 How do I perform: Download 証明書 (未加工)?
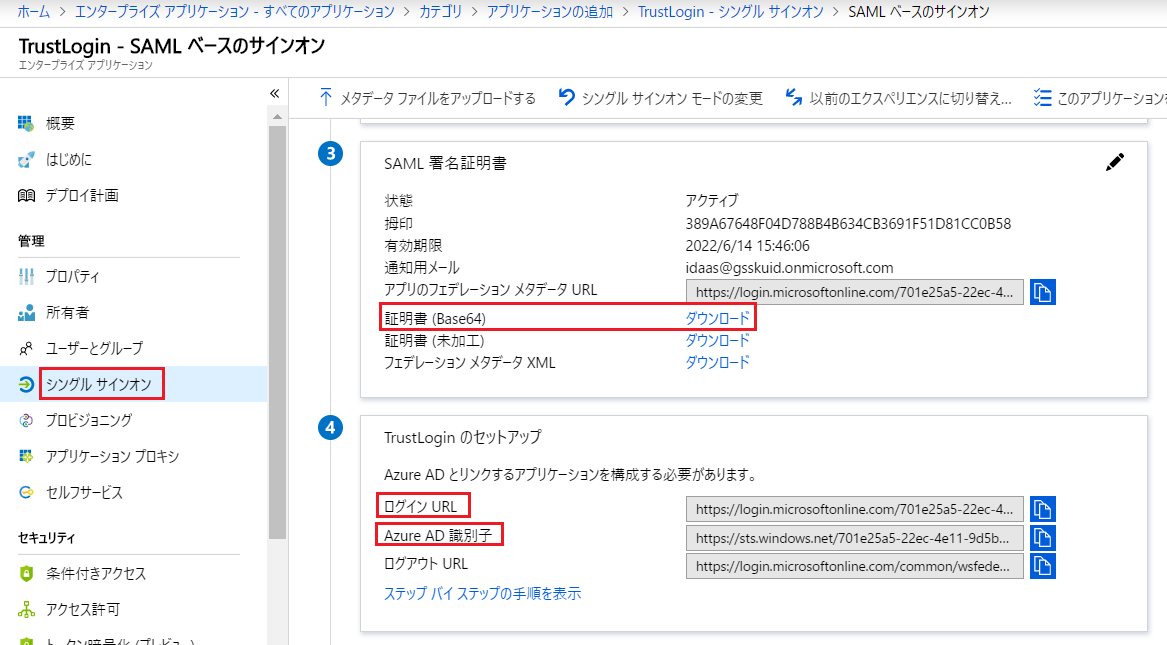pyautogui.click(x=717, y=341)
